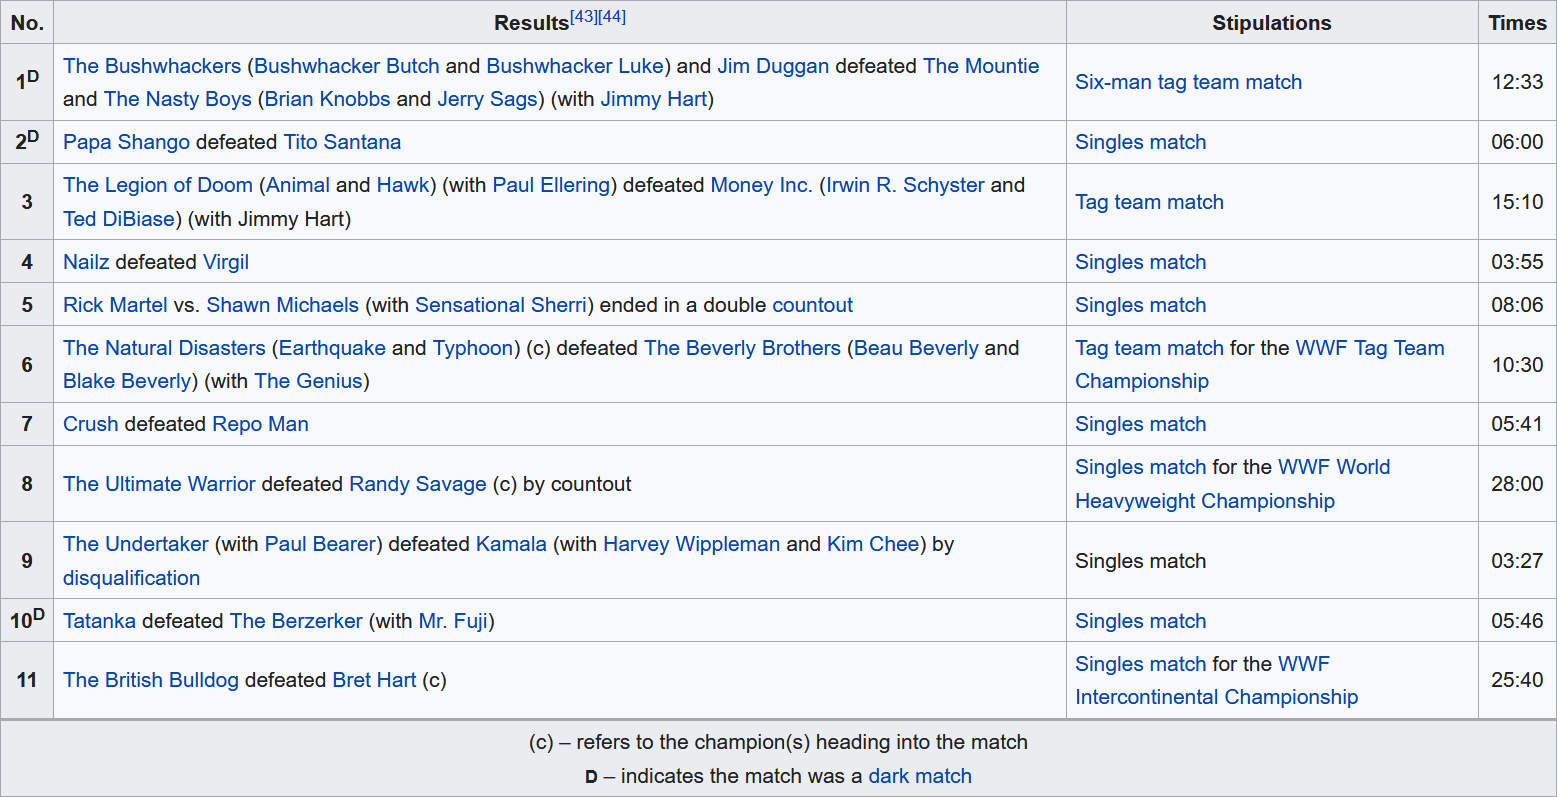Click the Jim Duggan link
This screenshot has height=797, width=1557.
pyautogui.click(x=773, y=66)
